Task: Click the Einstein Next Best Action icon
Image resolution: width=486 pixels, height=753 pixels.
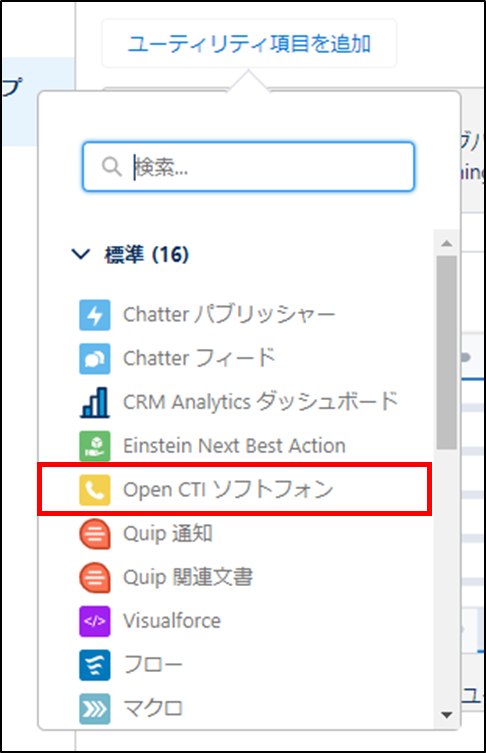Action: click(95, 446)
